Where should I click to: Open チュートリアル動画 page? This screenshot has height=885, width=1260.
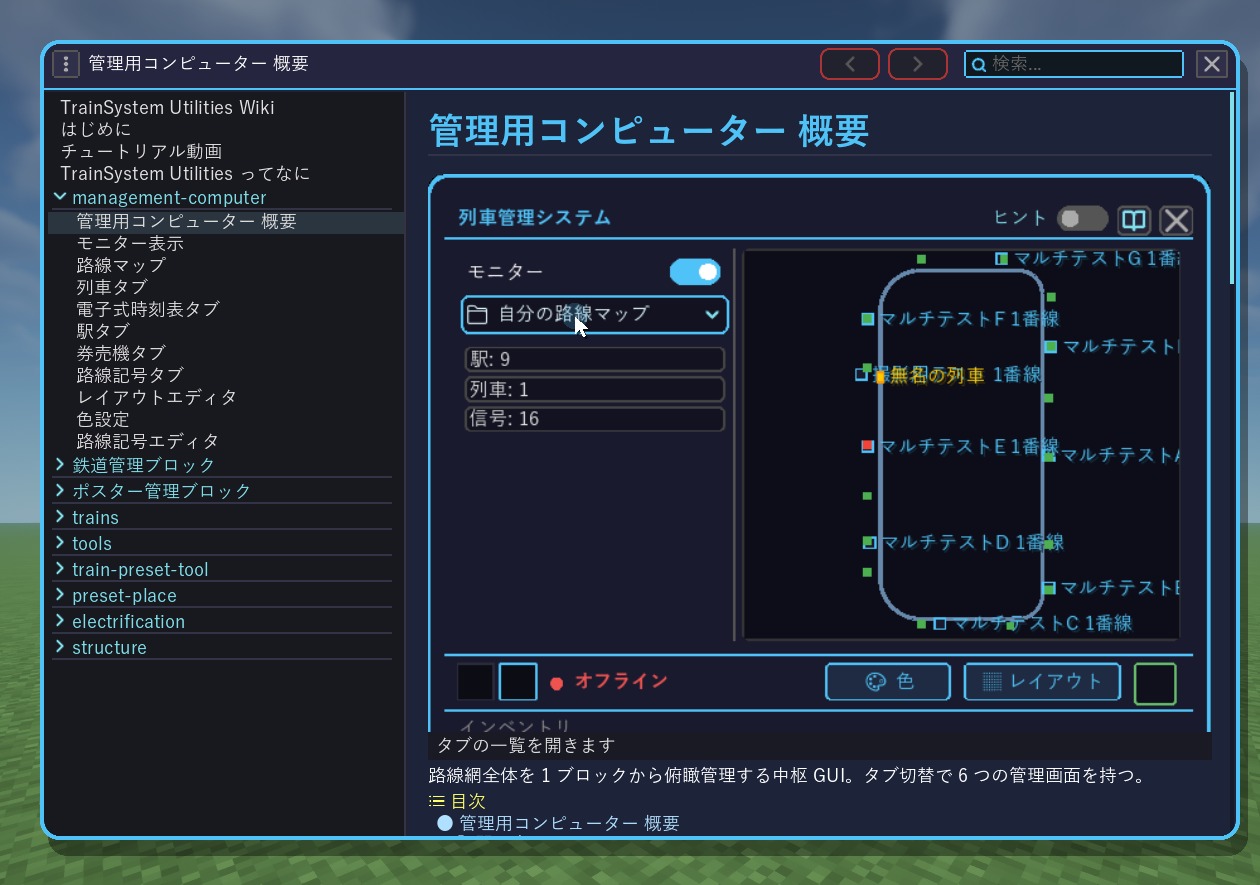[141, 152]
